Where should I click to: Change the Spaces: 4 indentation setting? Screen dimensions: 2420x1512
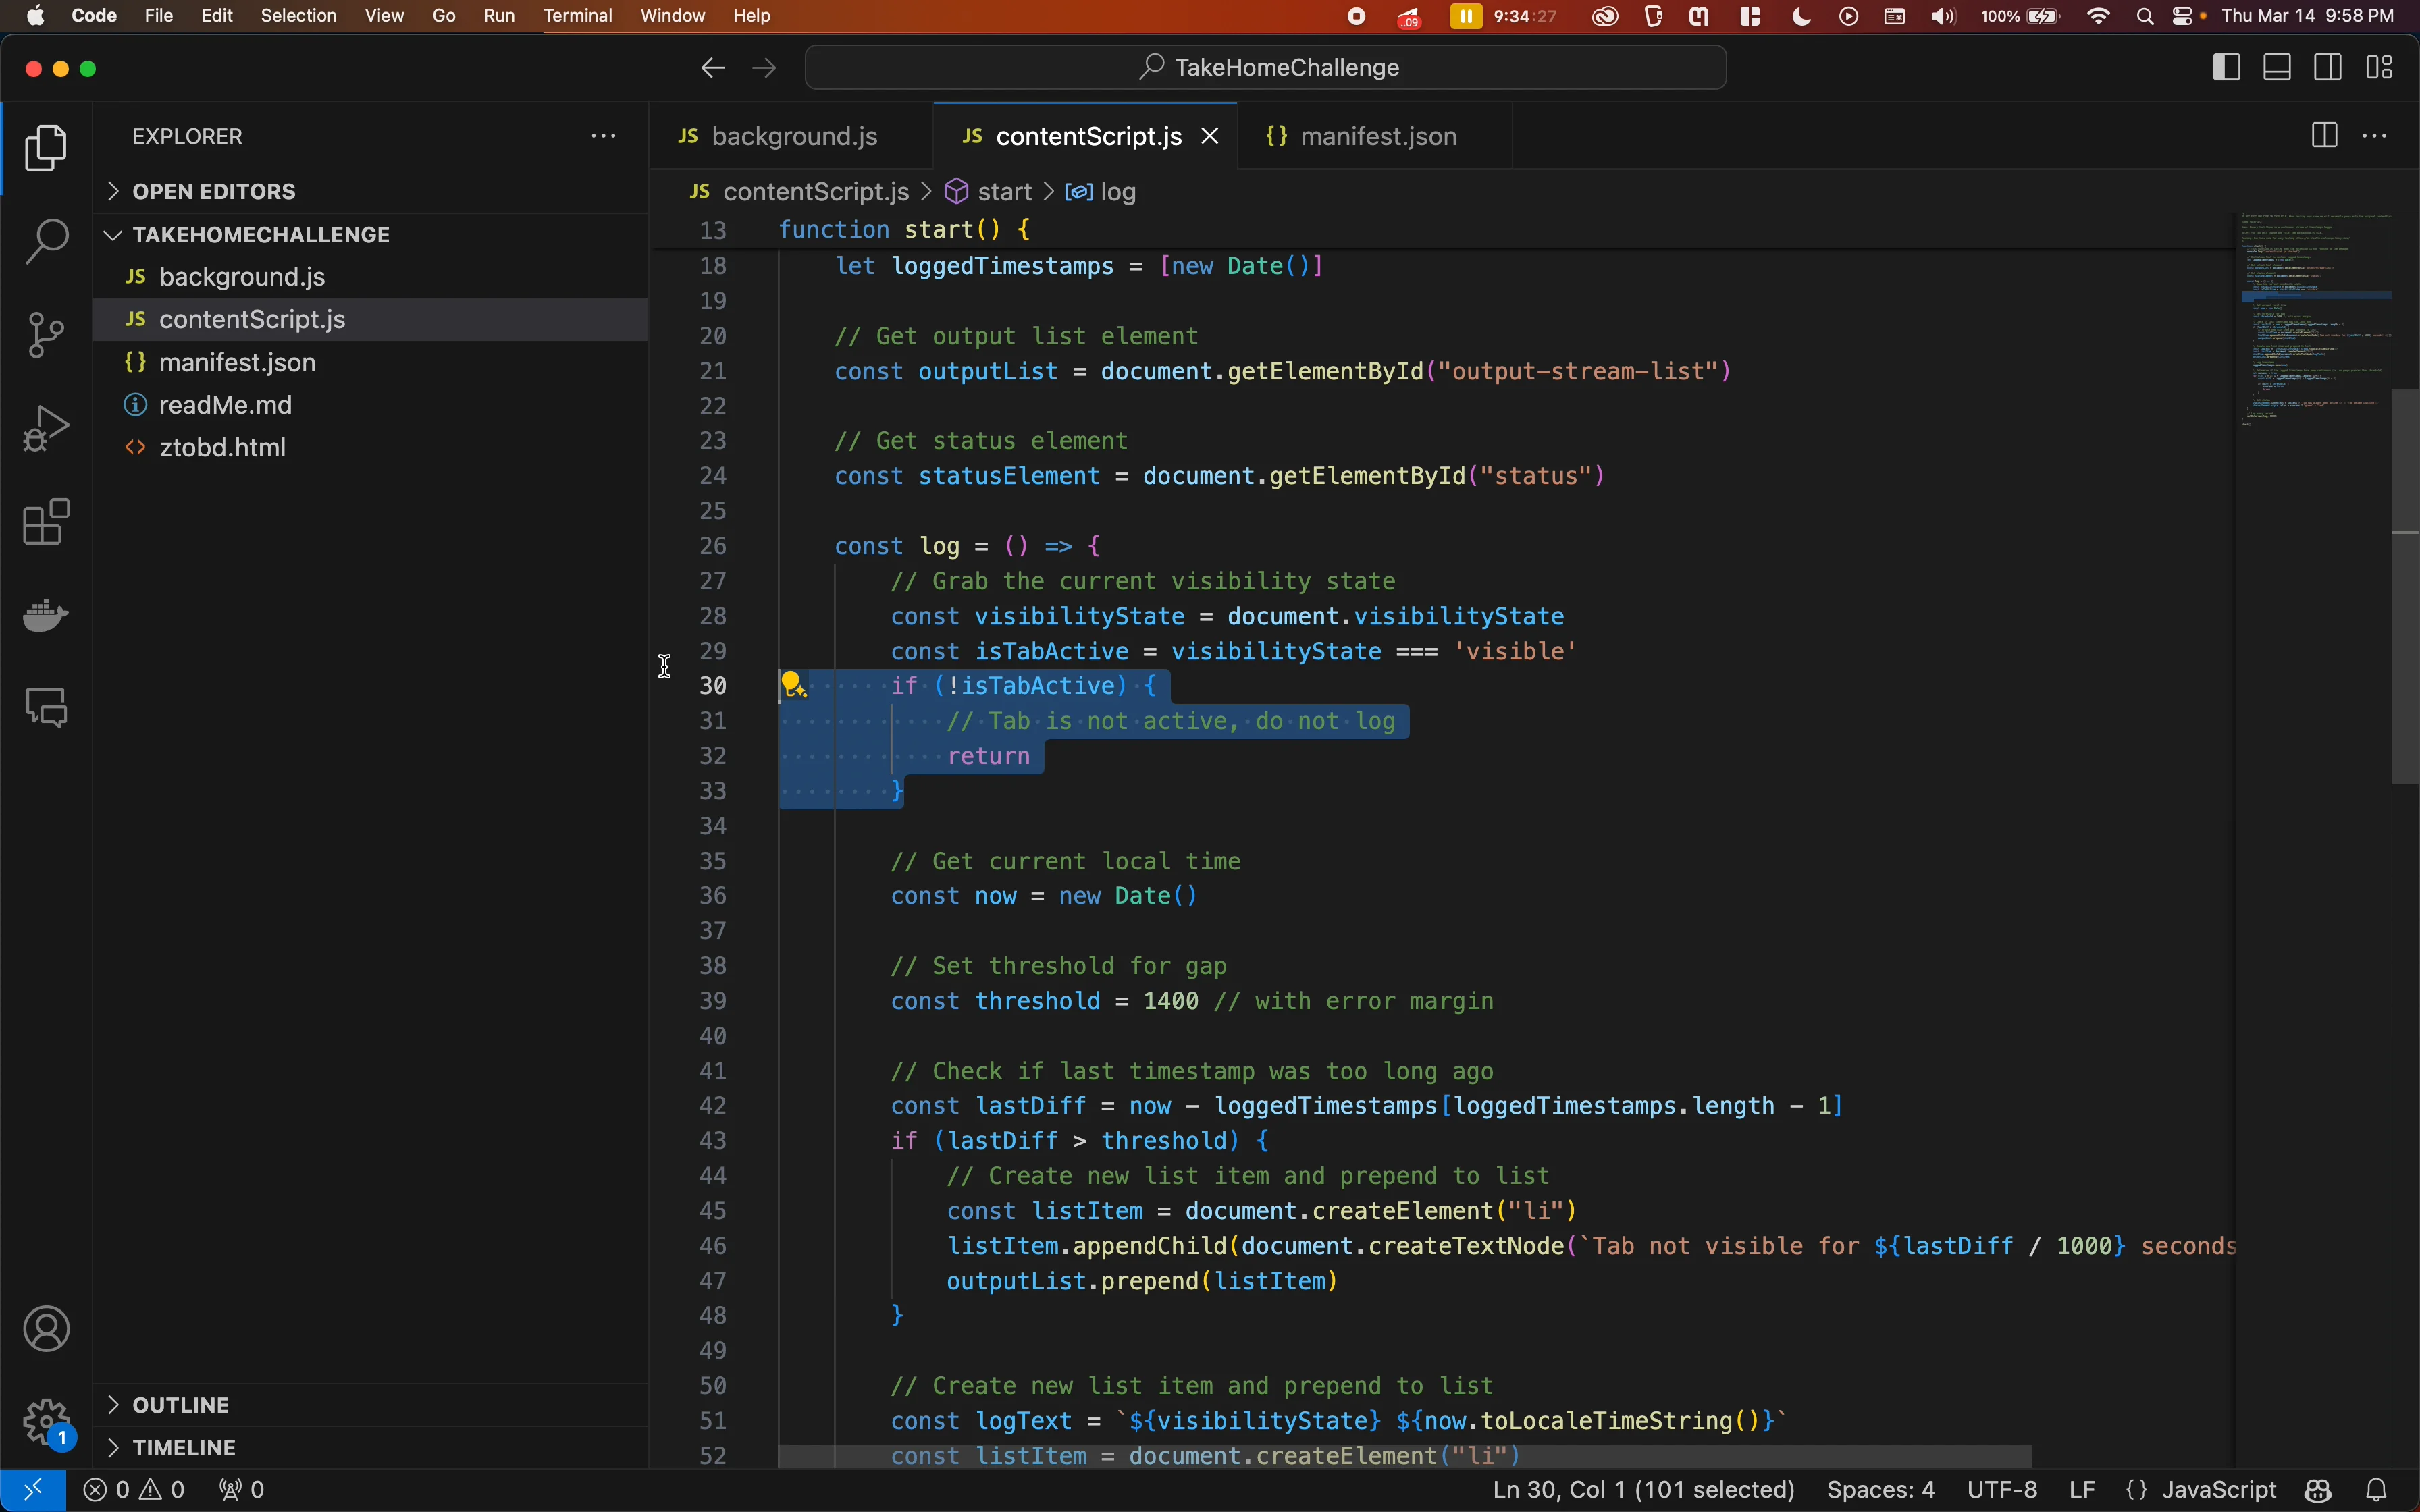[1880, 1490]
